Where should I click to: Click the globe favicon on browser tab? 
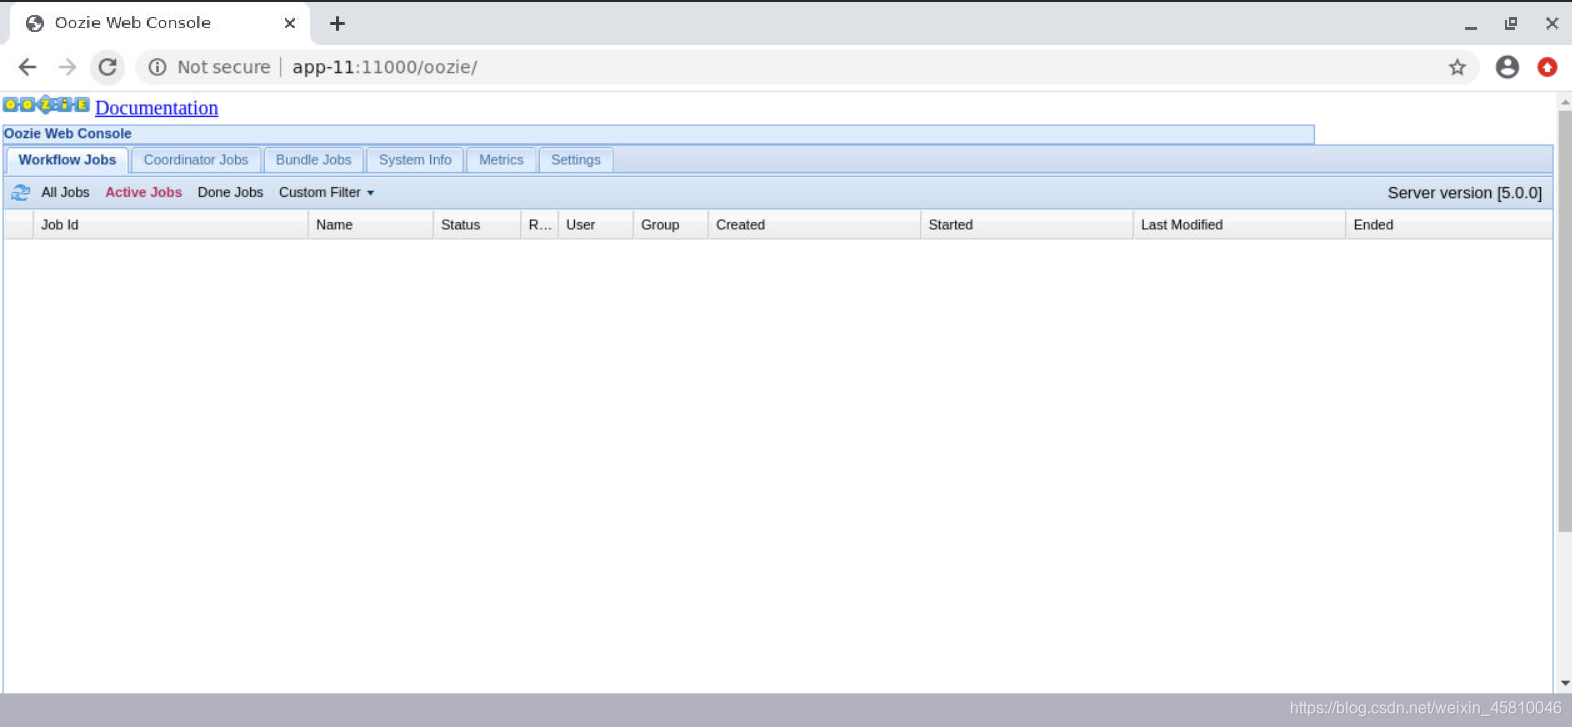click(35, 23)
